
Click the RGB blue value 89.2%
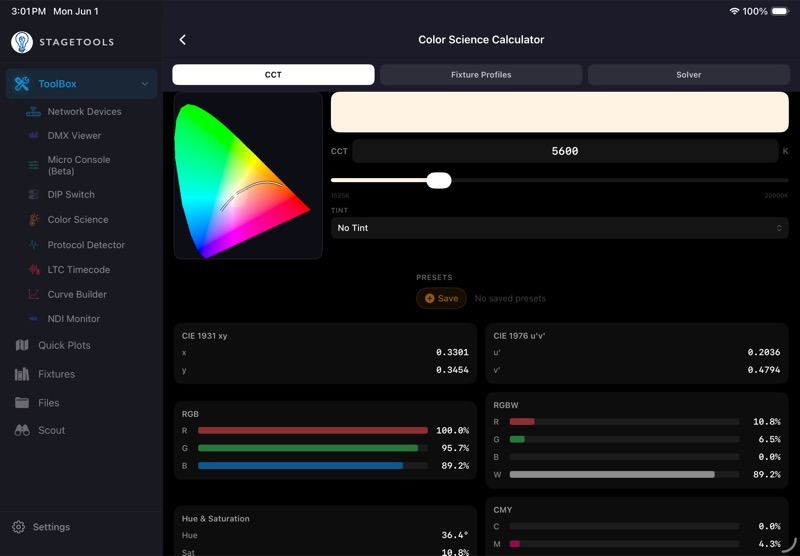(455, 466)
